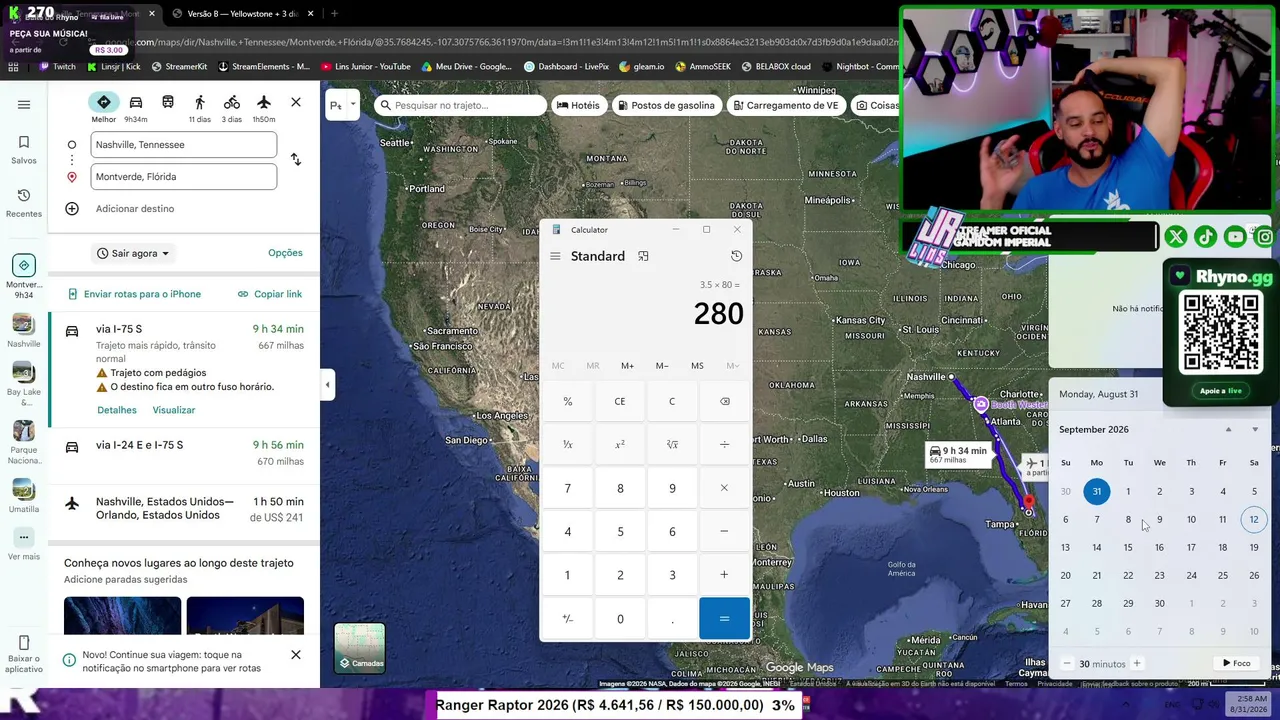Select flight mode showing 1h50m
This screenshot has width=1280, height=720.
point(264,108)
